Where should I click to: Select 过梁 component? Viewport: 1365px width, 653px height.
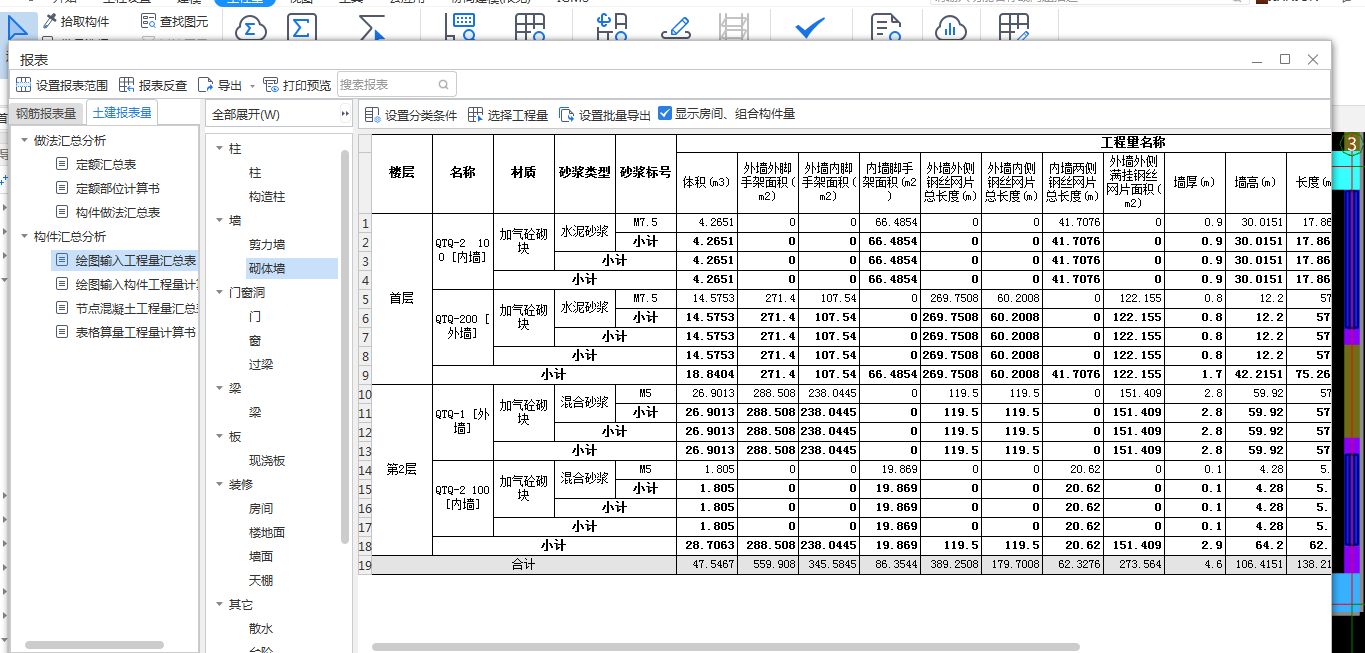point(261,364)
